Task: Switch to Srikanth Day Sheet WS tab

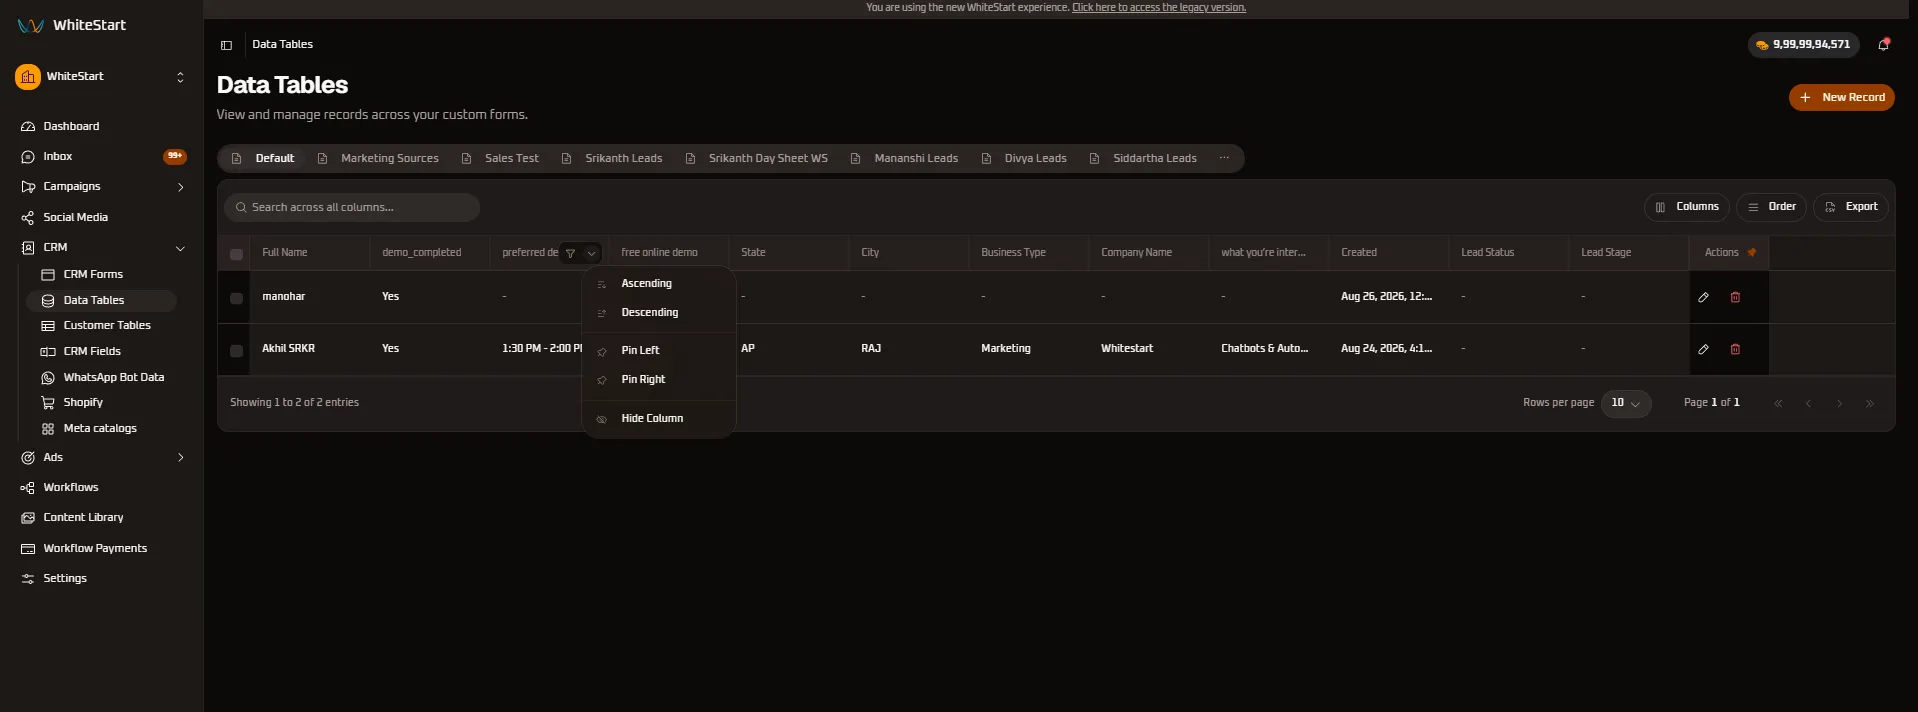Action: pyautogui.click(x=757, y=158)
